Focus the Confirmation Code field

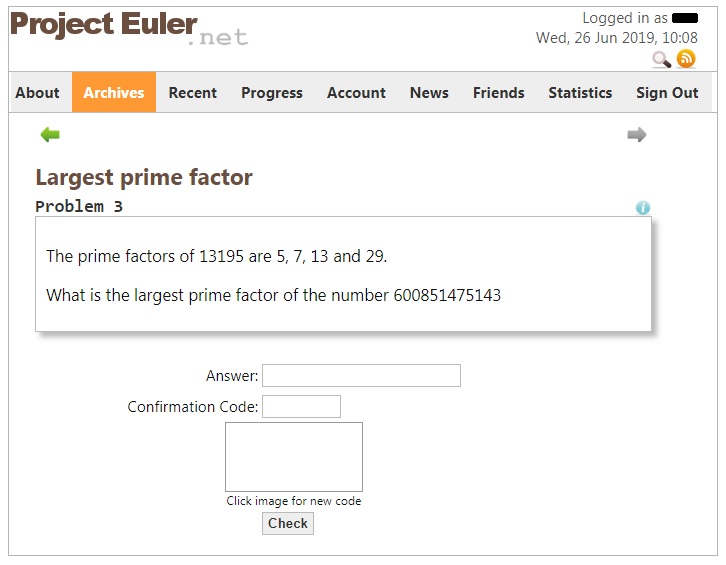[x=301, y=407]
